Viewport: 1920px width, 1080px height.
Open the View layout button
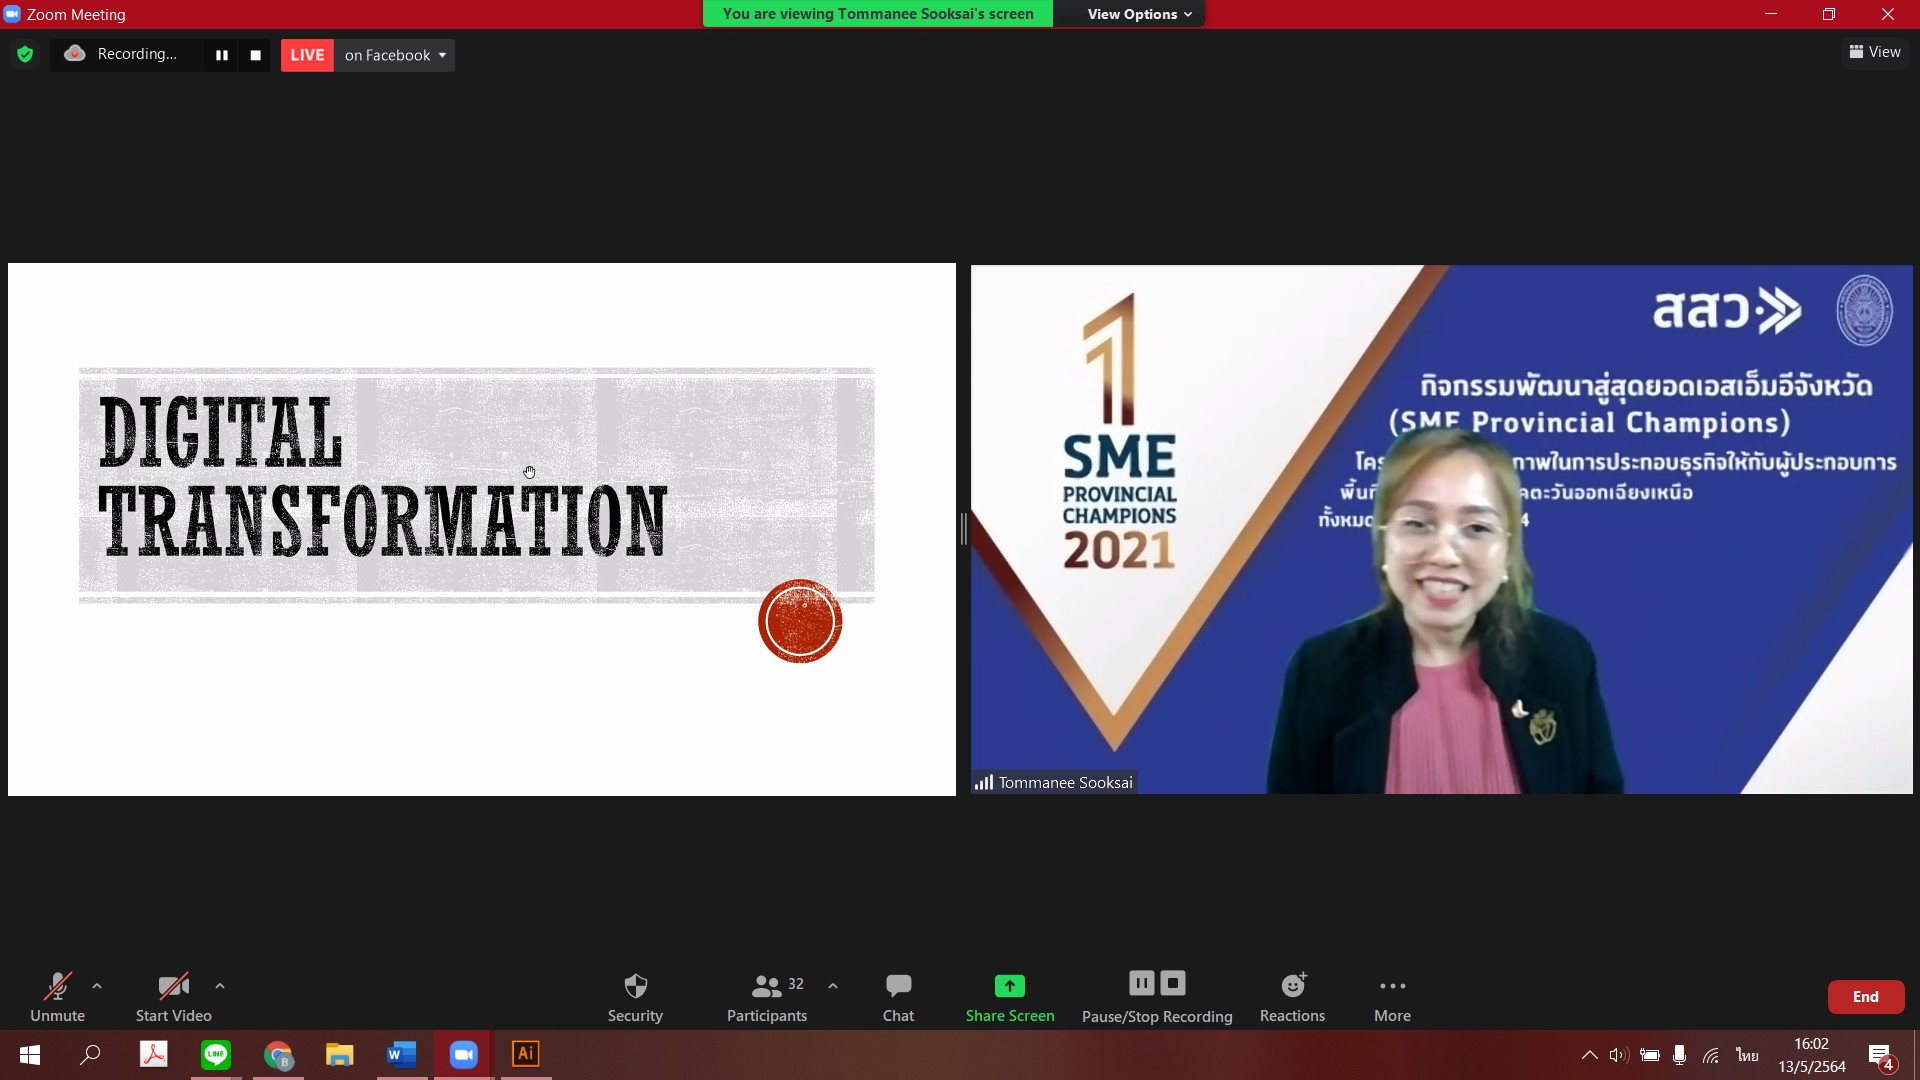click(x=1874, y=52)
